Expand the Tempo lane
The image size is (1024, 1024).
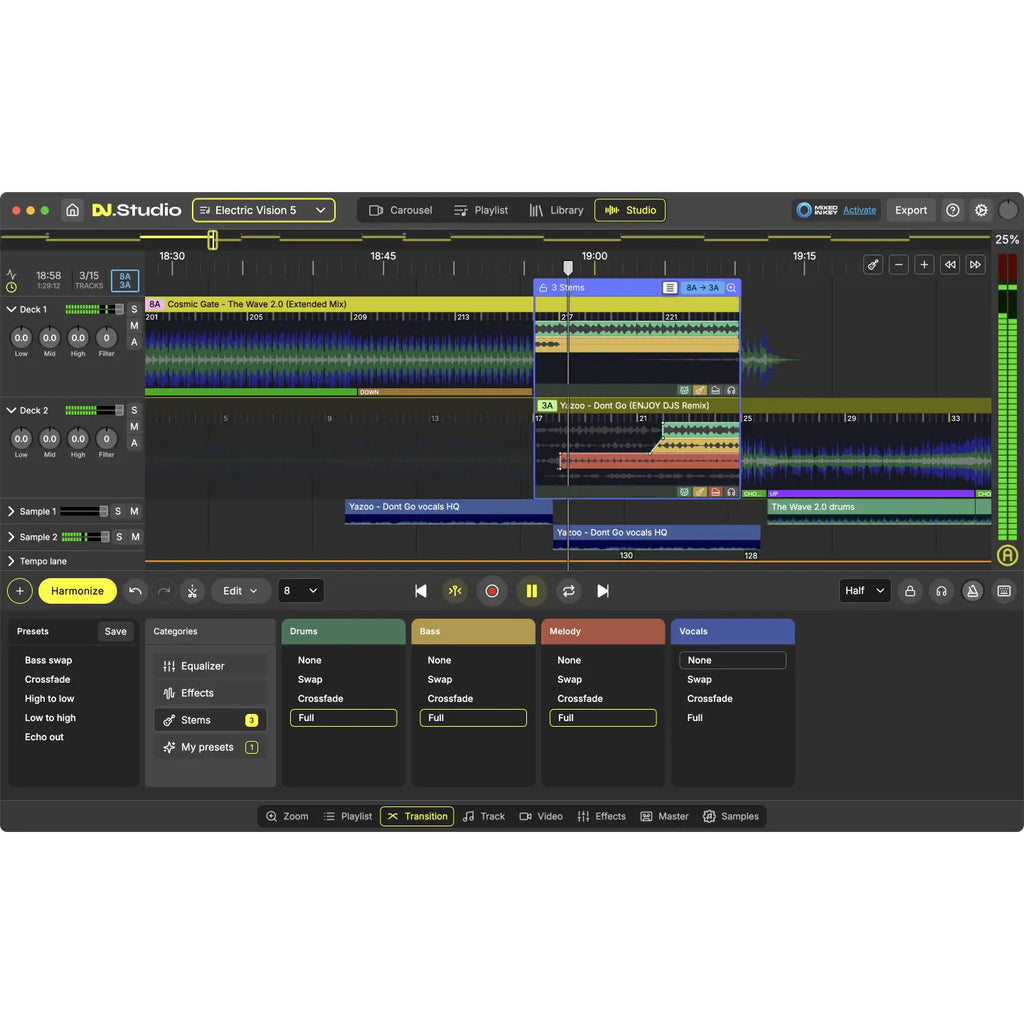coord(11,561)
